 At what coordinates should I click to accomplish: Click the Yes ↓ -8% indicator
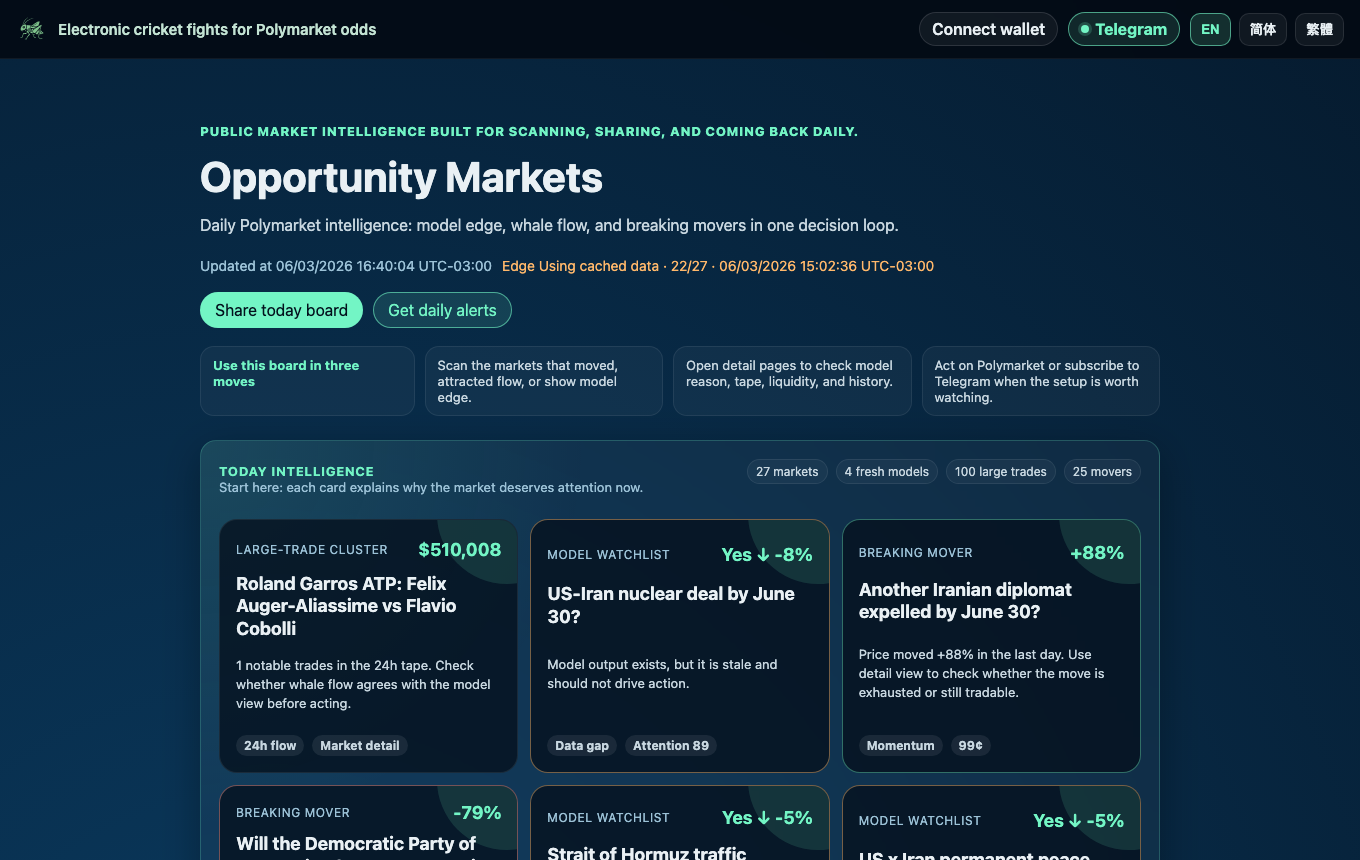pos(767,554)
